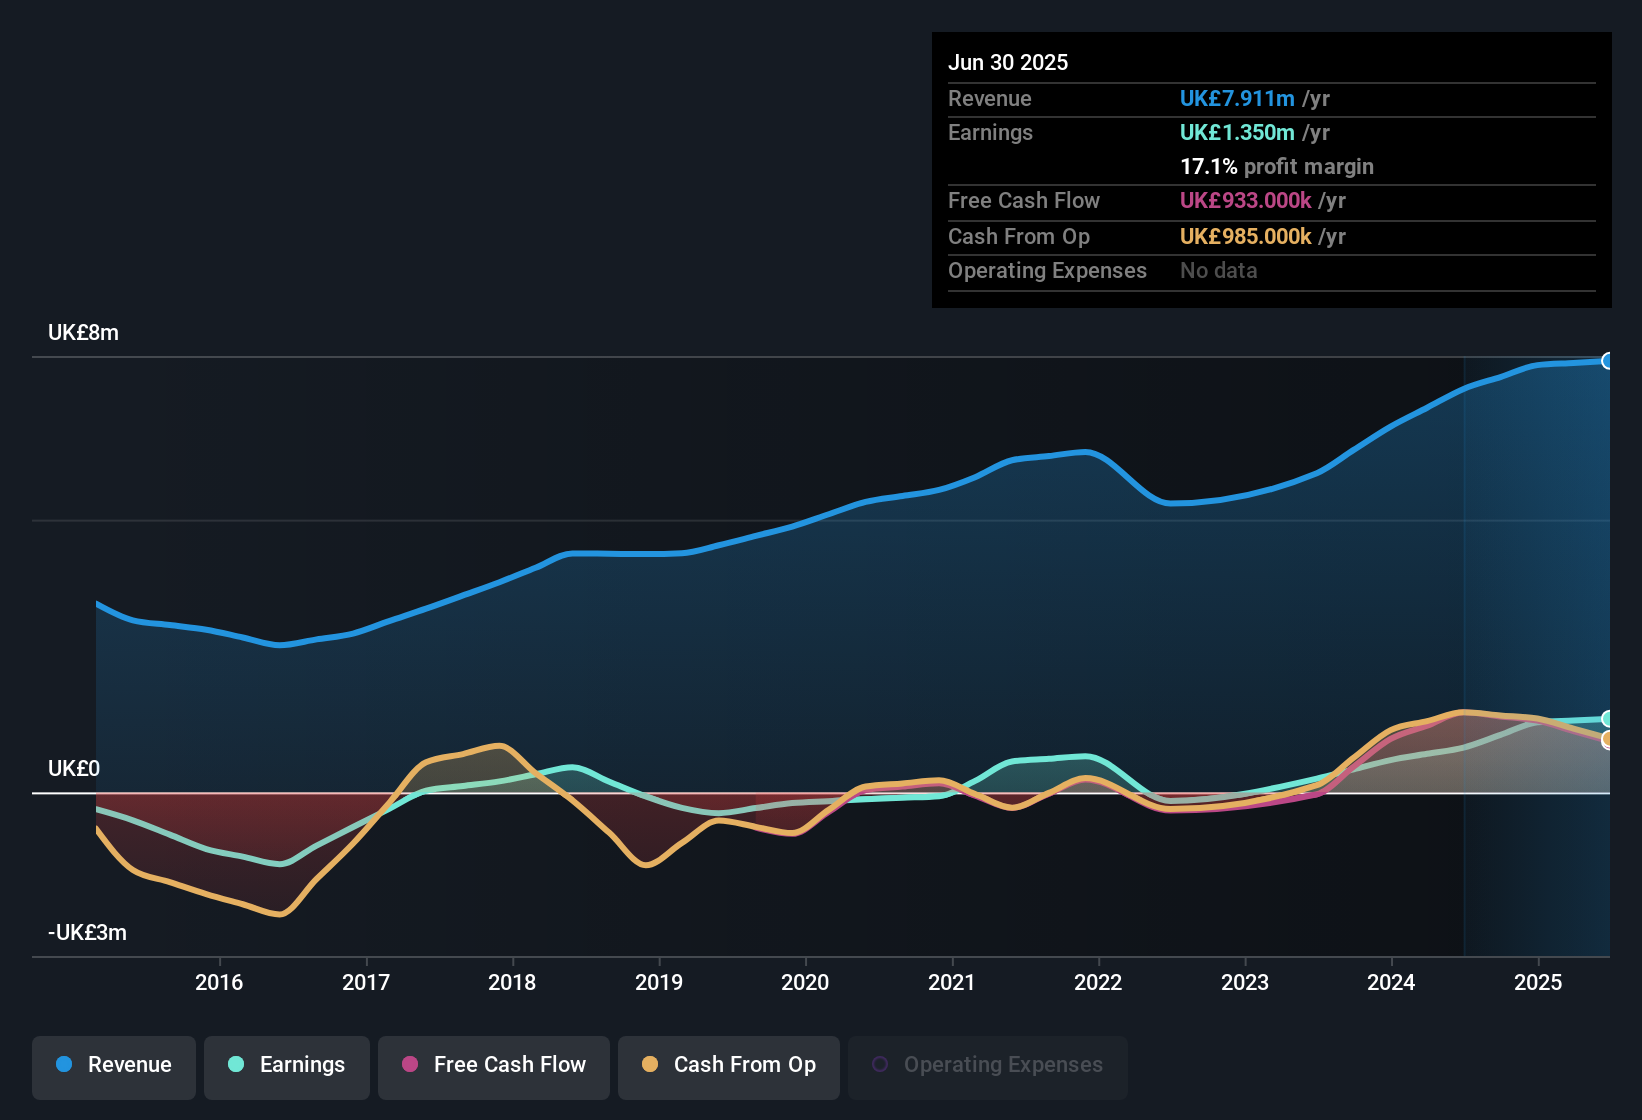
Task: Click the UK£7.911m Revenue value
Action: [x=1236, y=99]
